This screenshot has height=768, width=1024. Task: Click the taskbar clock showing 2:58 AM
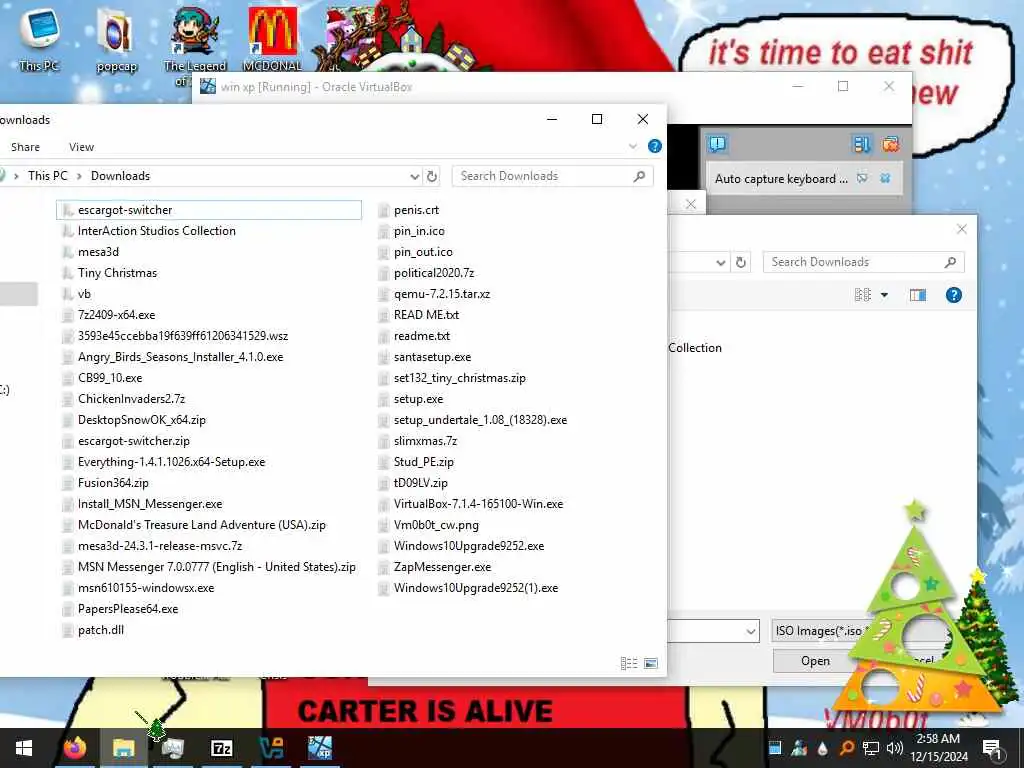click(x=938, y=748)
